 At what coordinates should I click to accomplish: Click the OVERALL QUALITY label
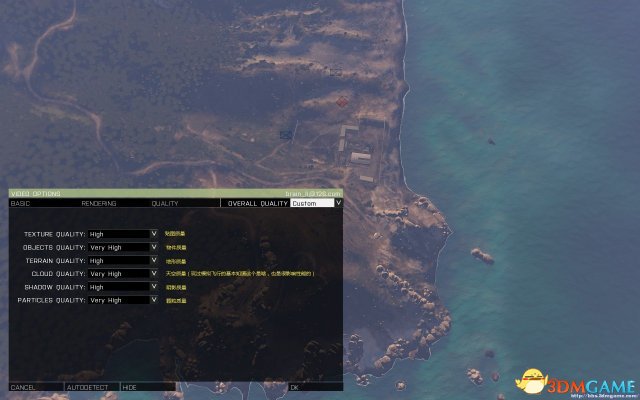(258, 203)
